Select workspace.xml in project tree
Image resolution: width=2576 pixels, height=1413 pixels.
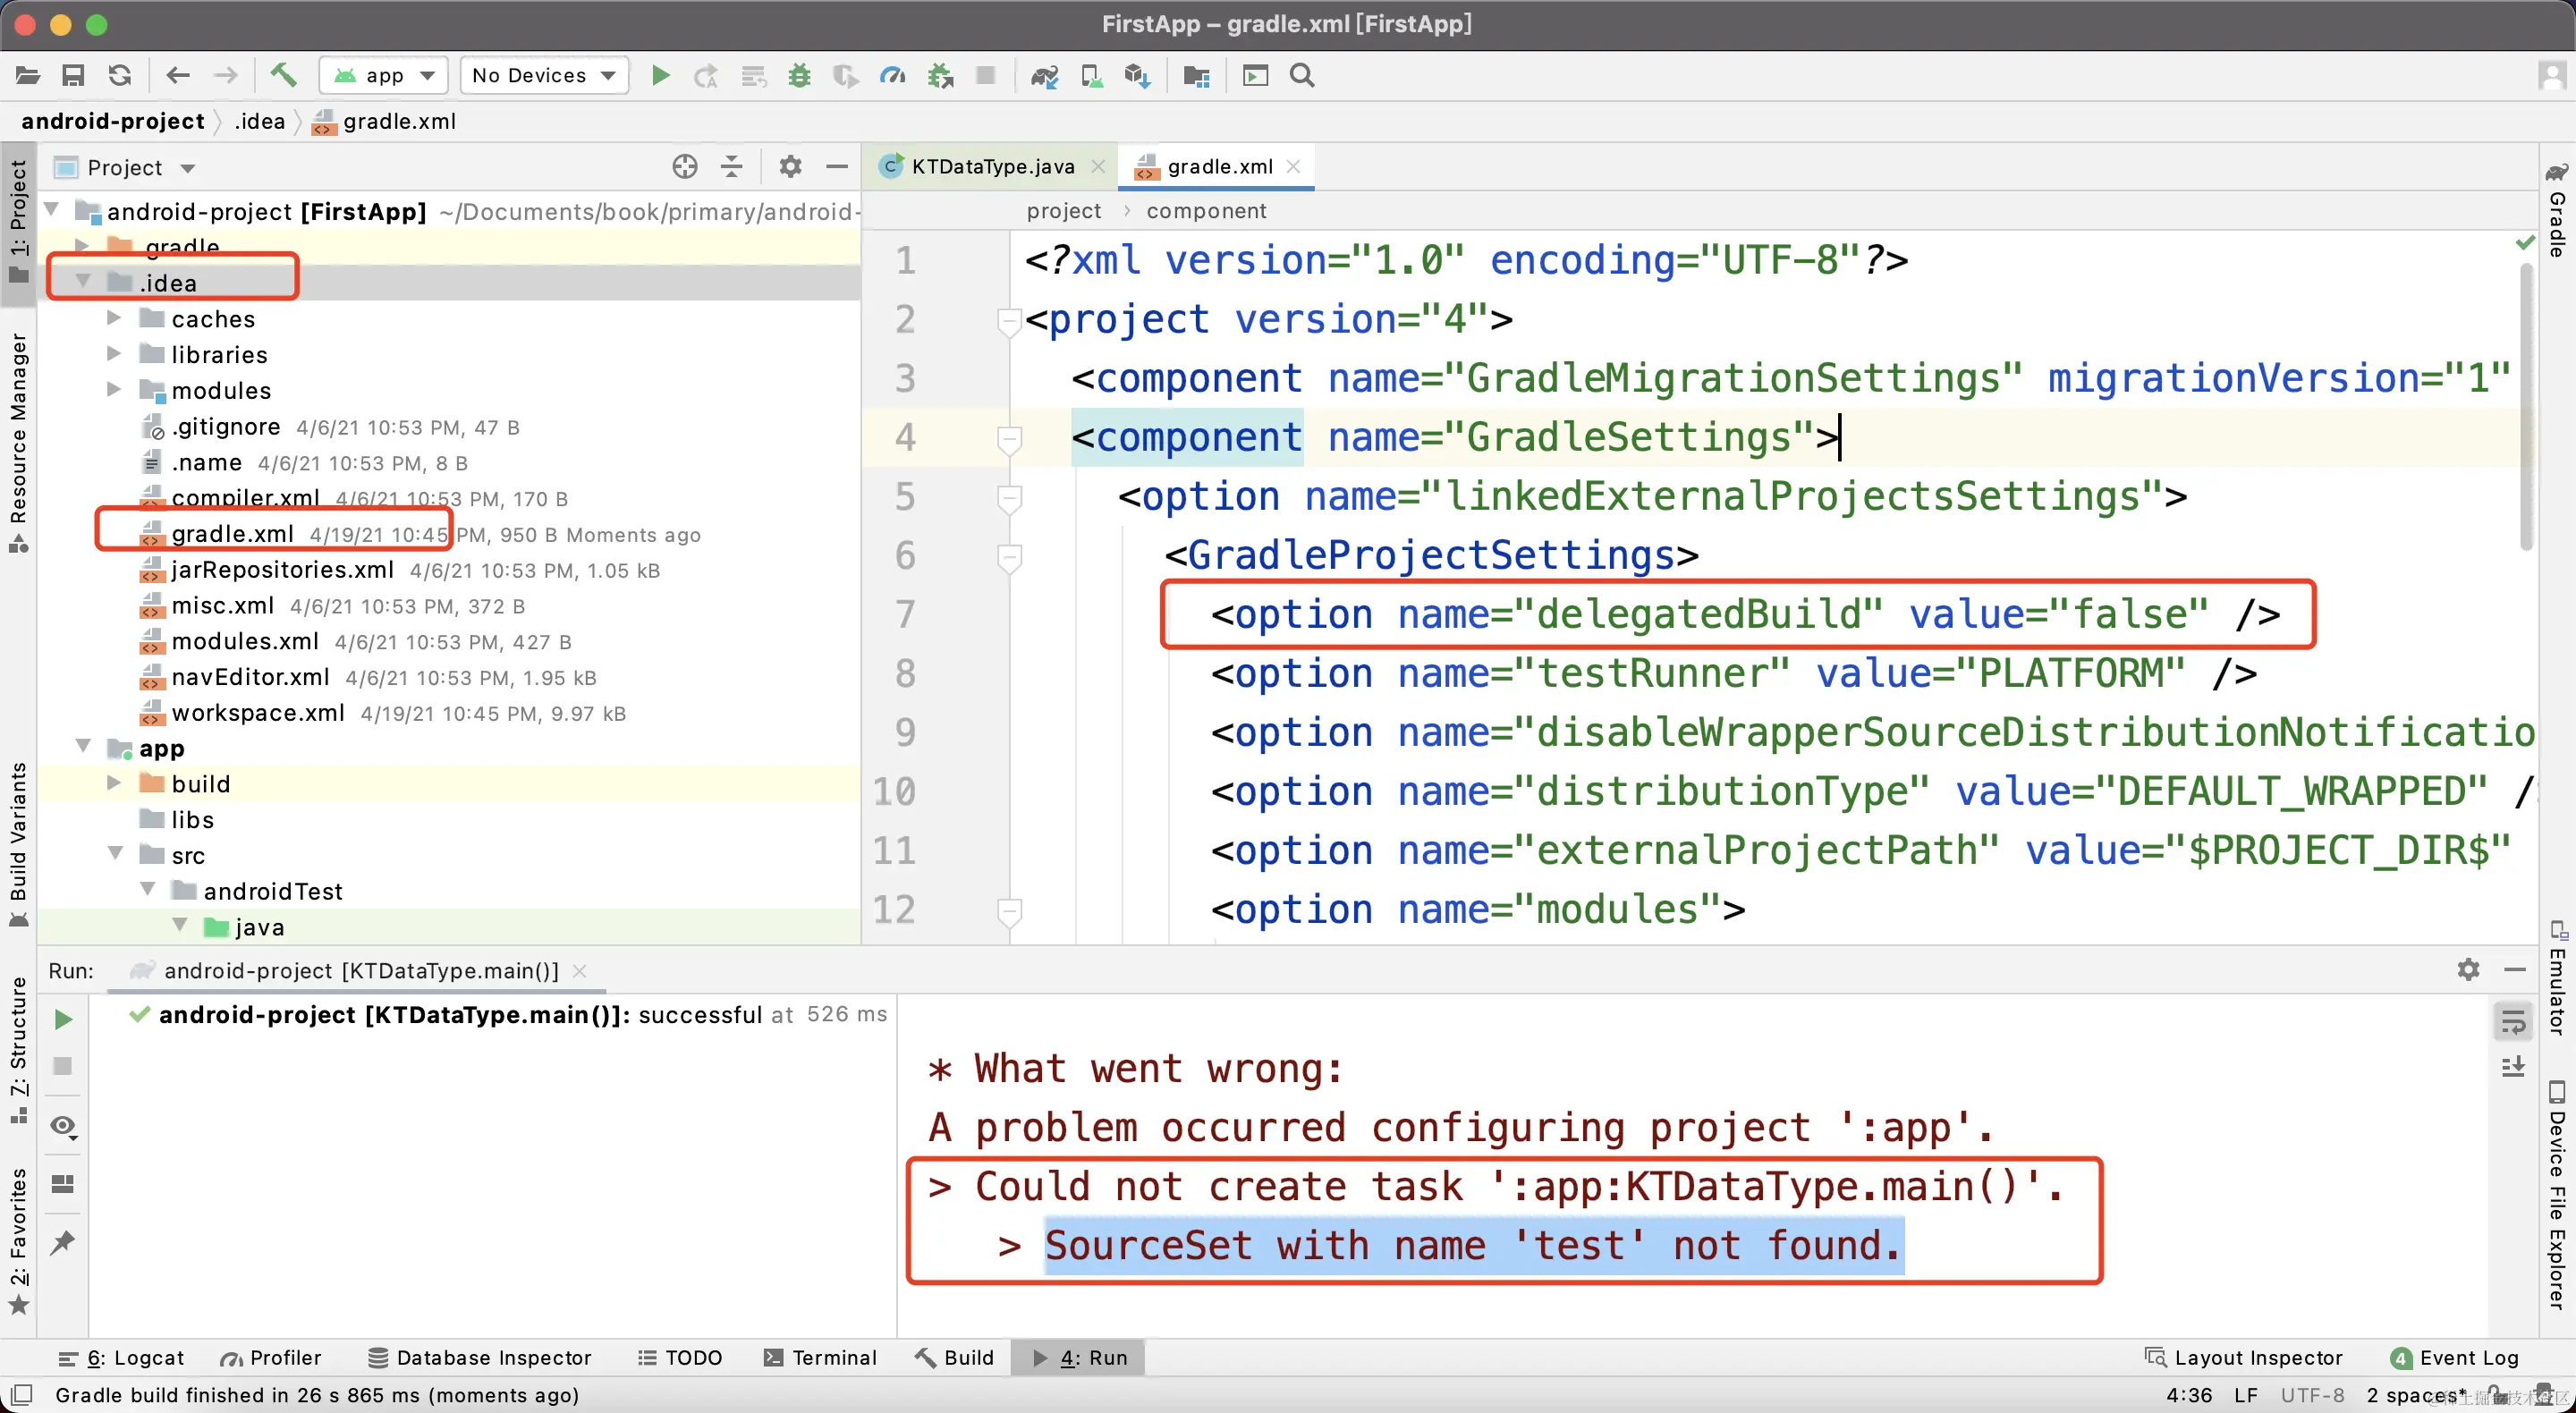pos(258,713)
